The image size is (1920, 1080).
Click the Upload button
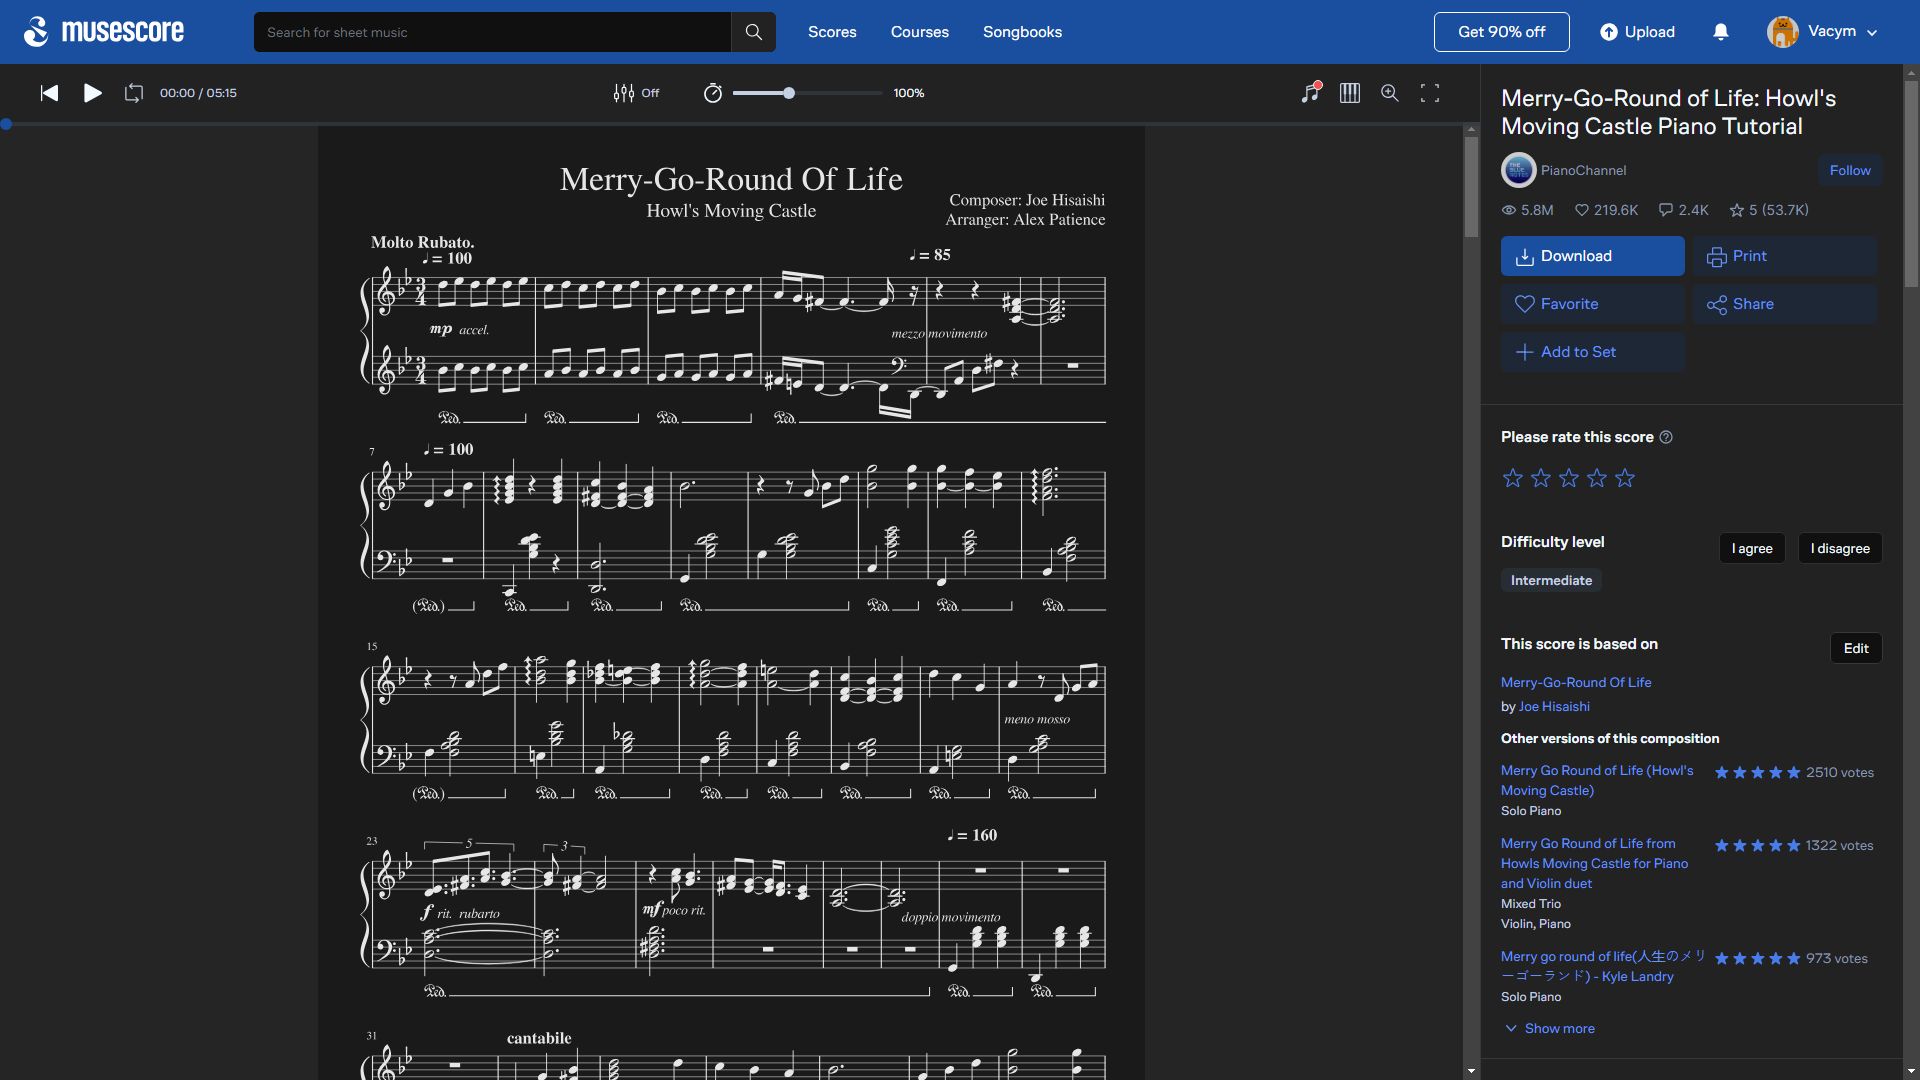pyautogui.click(x=1637, y=32)
